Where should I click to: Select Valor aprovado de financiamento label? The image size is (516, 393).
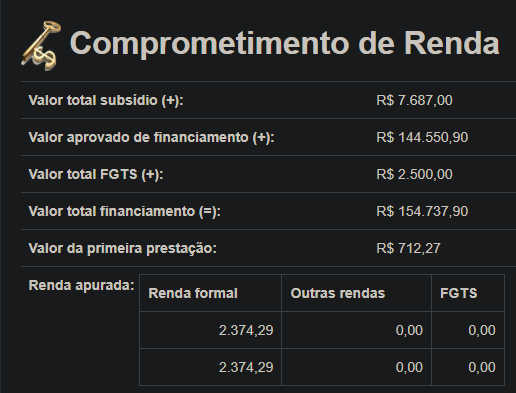pyautogui.click(x=152, y=137)
